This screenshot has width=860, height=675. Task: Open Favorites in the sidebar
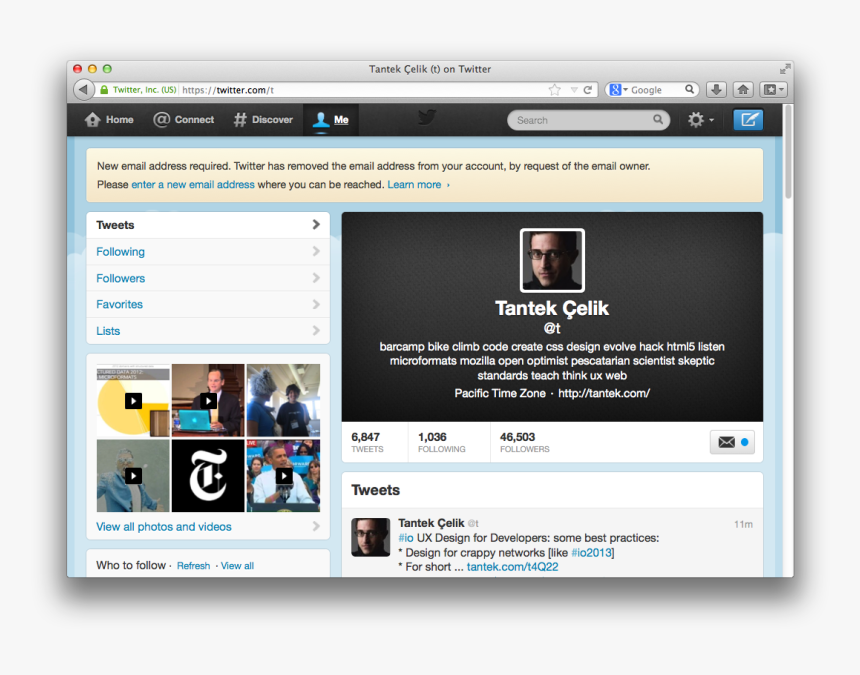[x=208, y=304]
